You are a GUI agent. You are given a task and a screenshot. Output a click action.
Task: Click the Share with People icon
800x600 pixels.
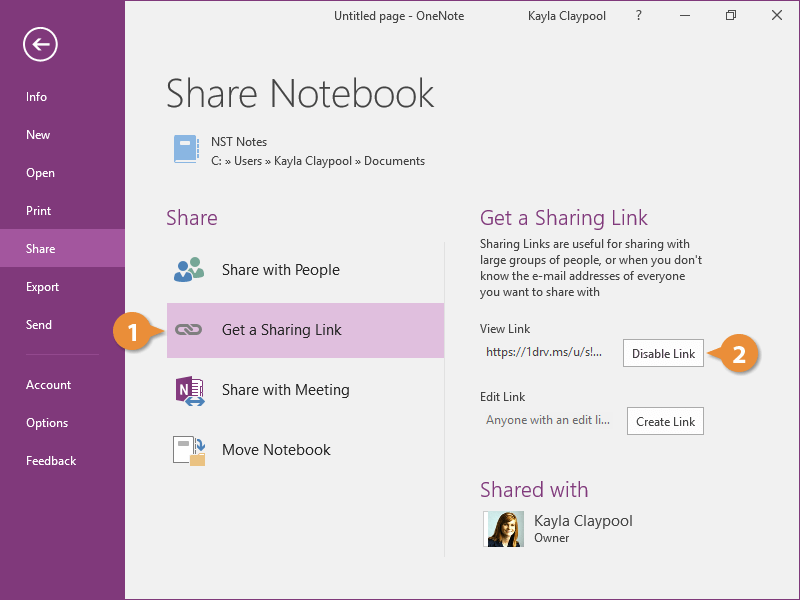point(189,269)
